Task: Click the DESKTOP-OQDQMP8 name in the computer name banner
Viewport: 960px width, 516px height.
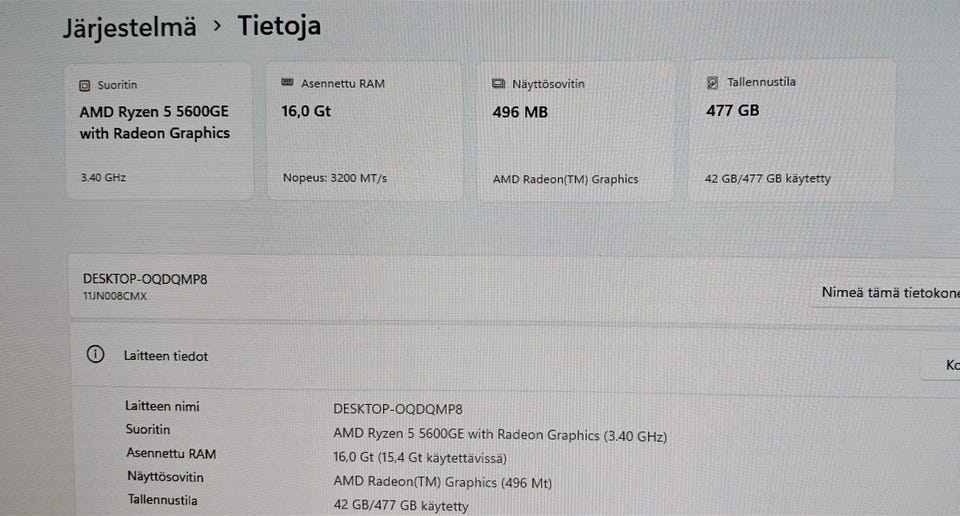Action: (145, 279)
